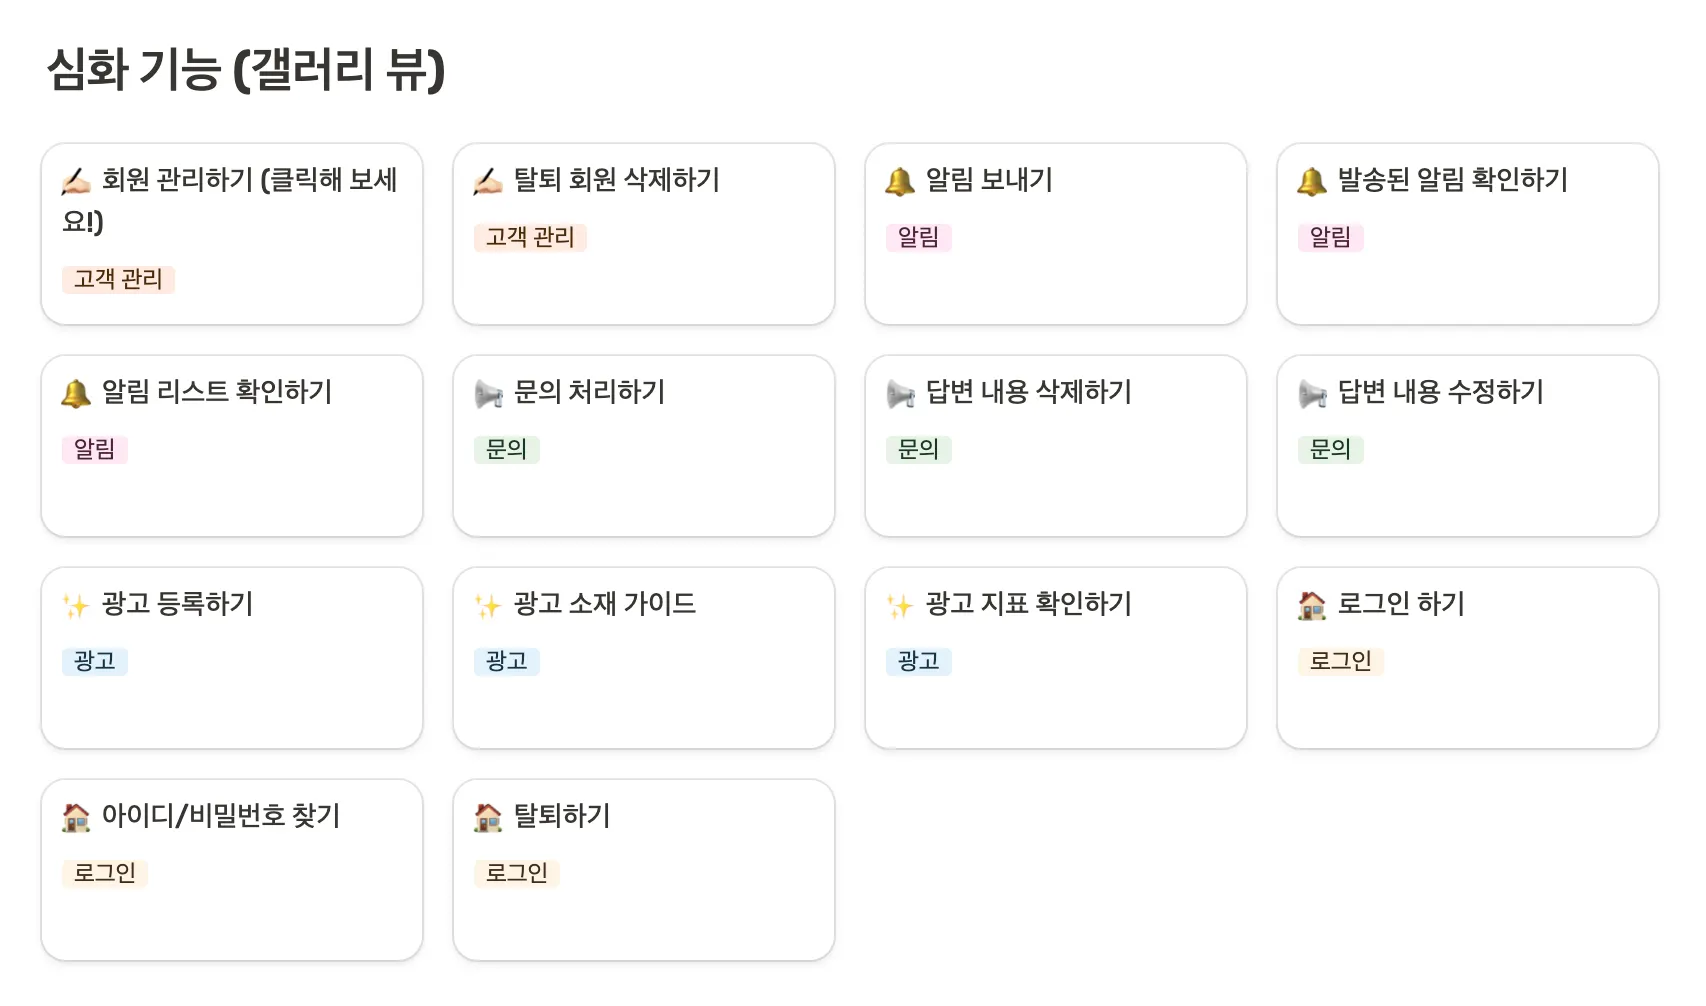Screen dimensions: 1706x1006
Task: Click the bell icon beside 알림 보내기
Action: 900,181
